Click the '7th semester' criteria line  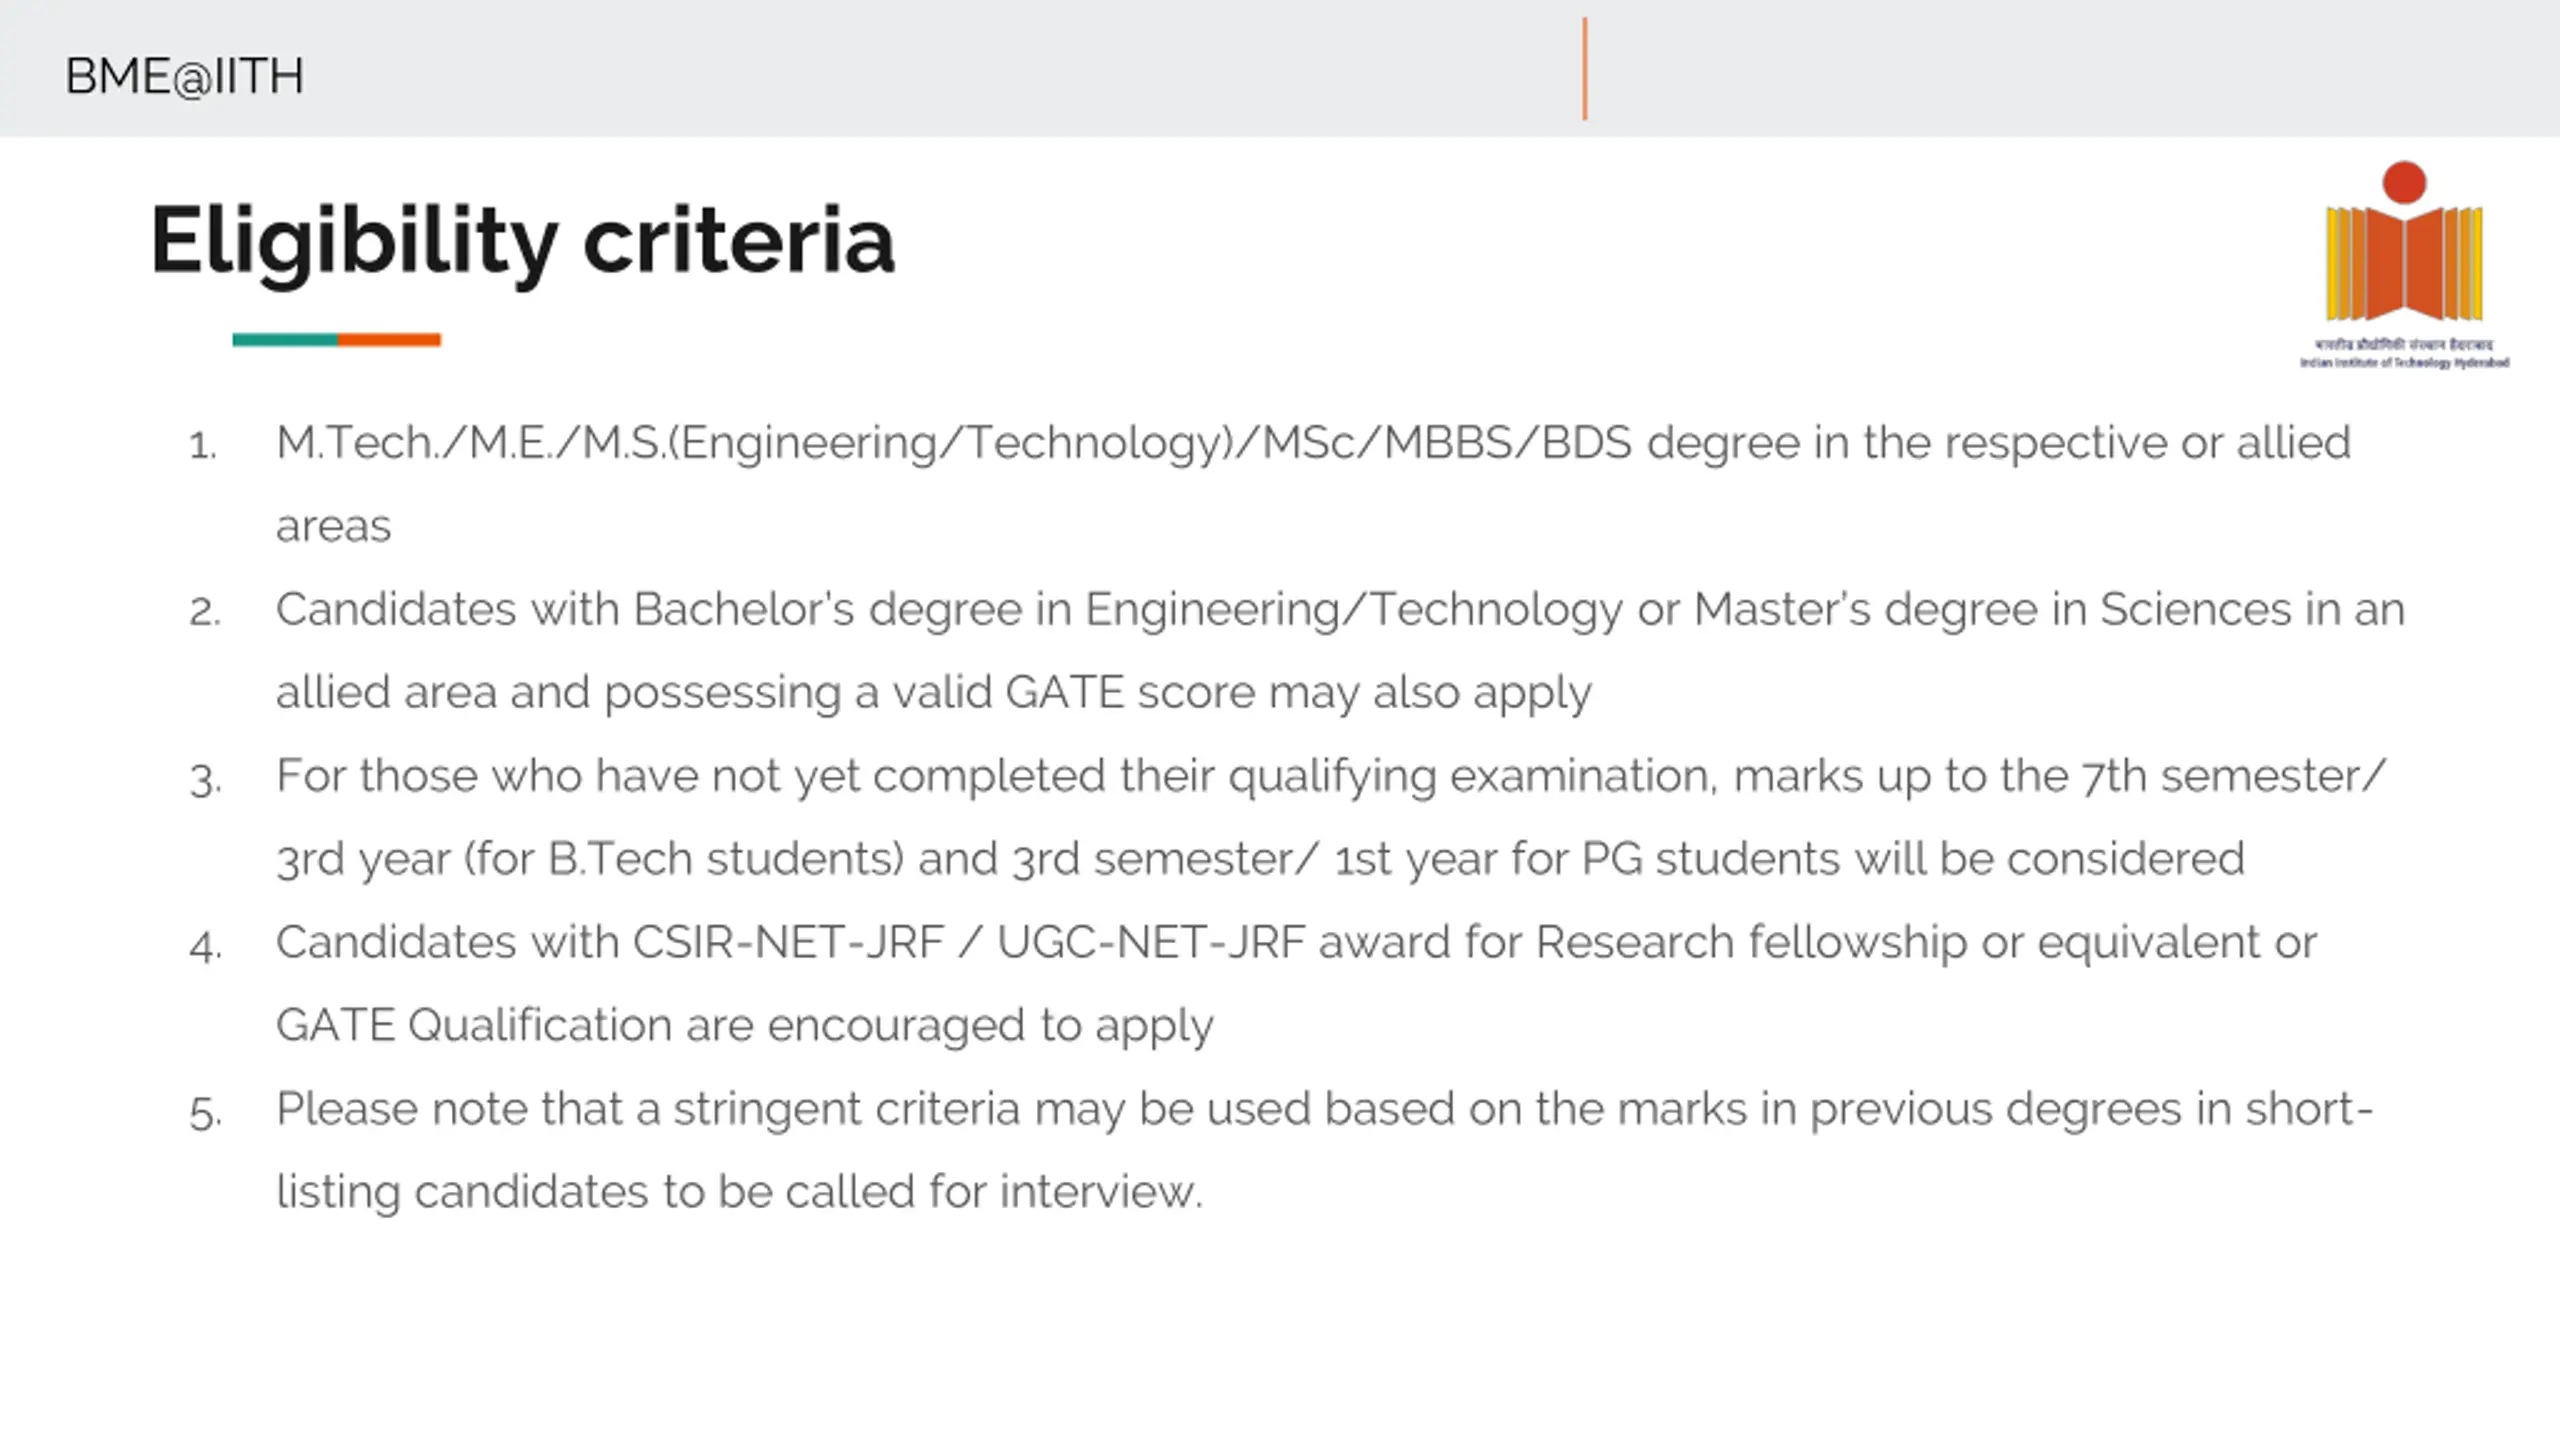coord(1331,777)
